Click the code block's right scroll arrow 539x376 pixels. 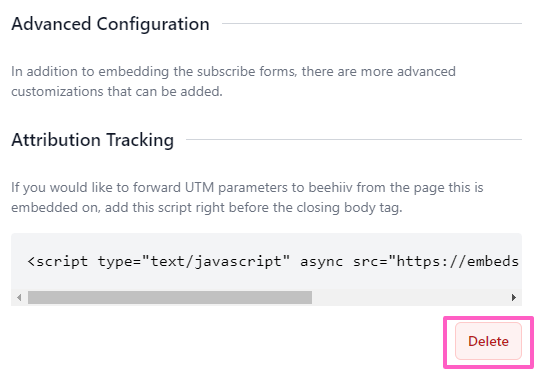(514, 297)
